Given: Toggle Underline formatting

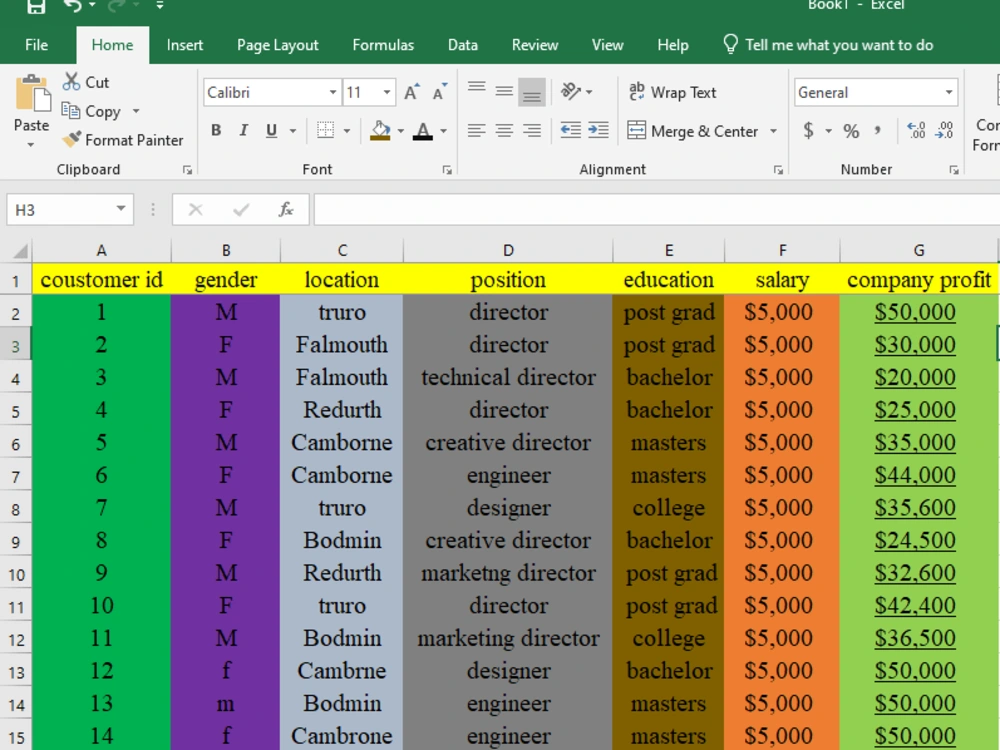Looking at the screenshot, I should 272,131.
